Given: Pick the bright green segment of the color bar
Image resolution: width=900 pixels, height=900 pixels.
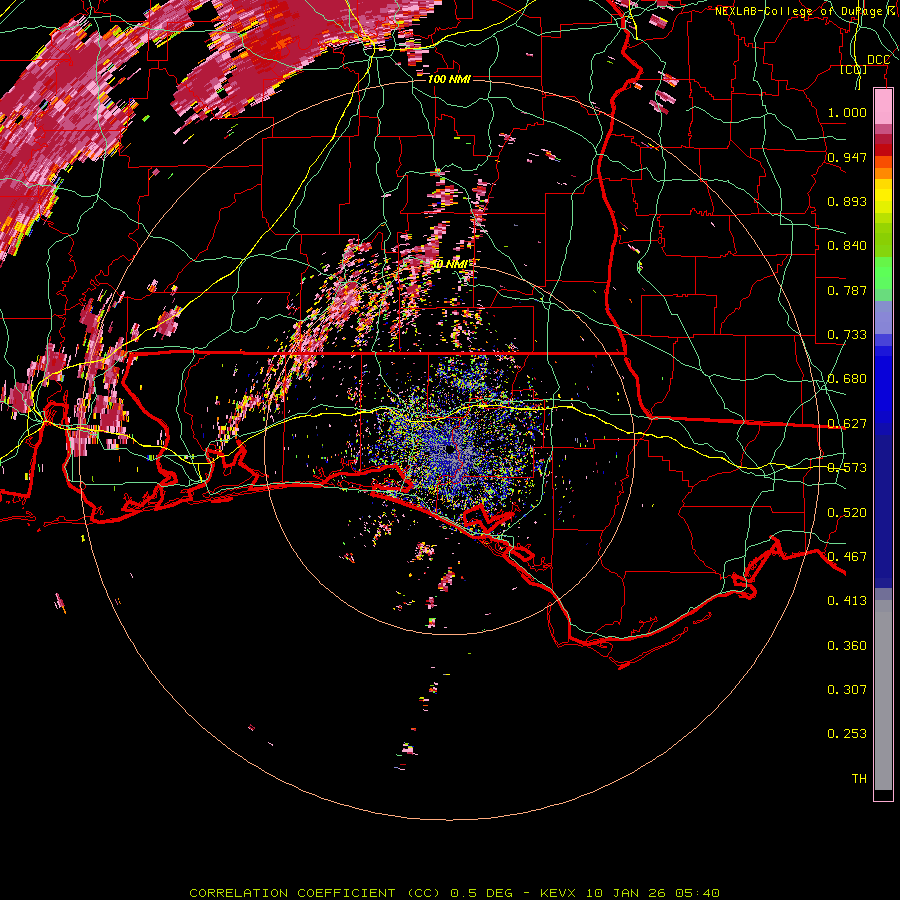Looking at the screenshot, I should [x=883, y=273].
